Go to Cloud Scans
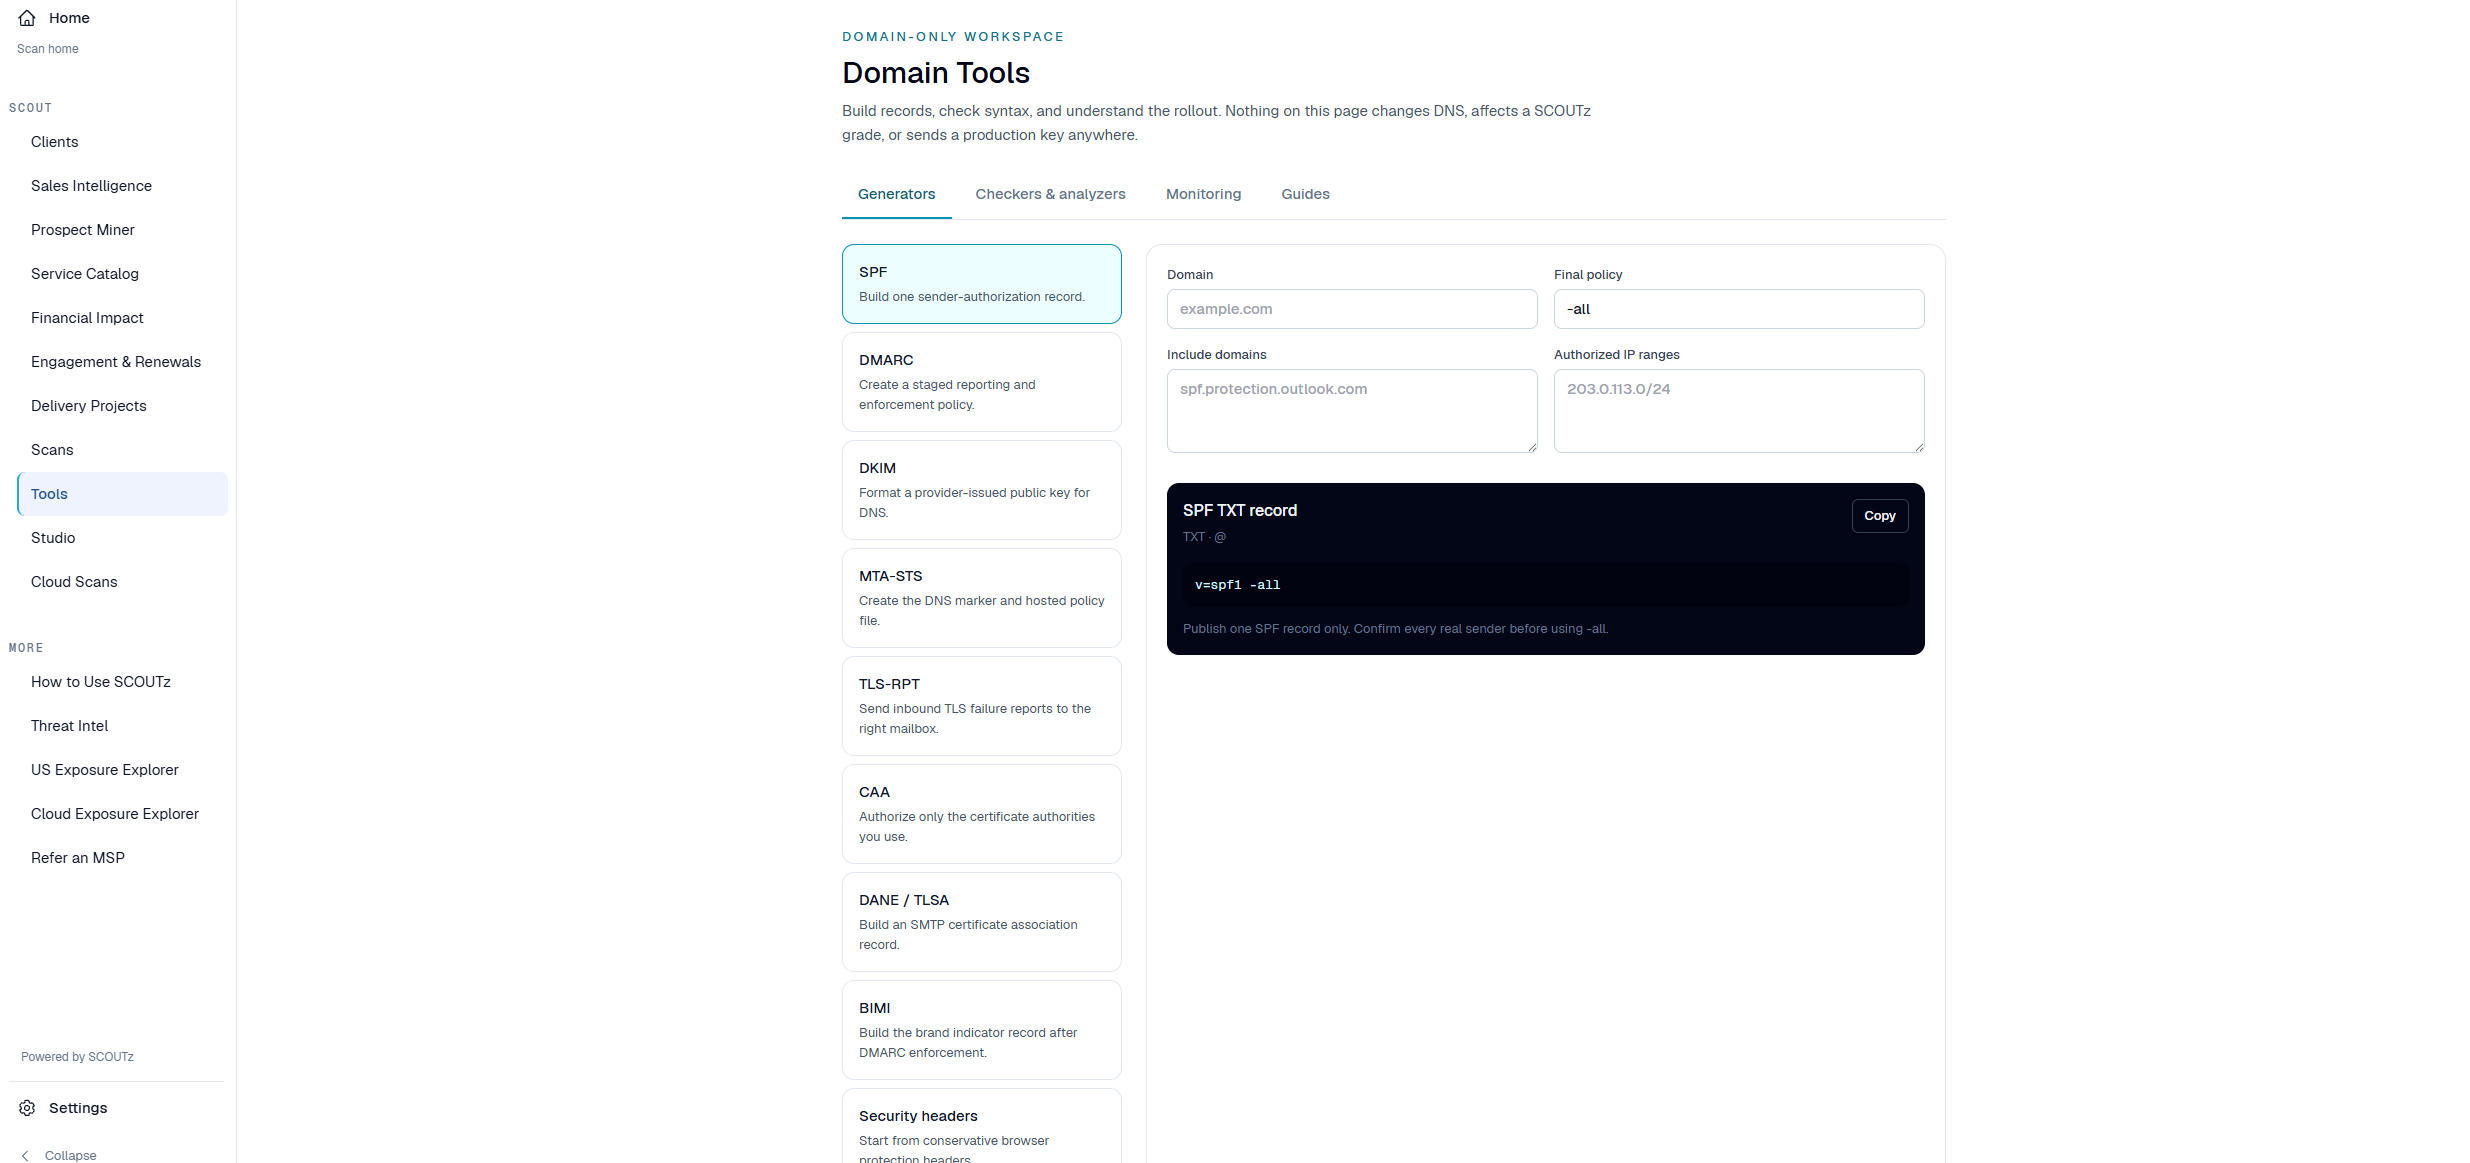Image resolution: width=2470 pixels, height=1163 pixels. tap(122, 582)
